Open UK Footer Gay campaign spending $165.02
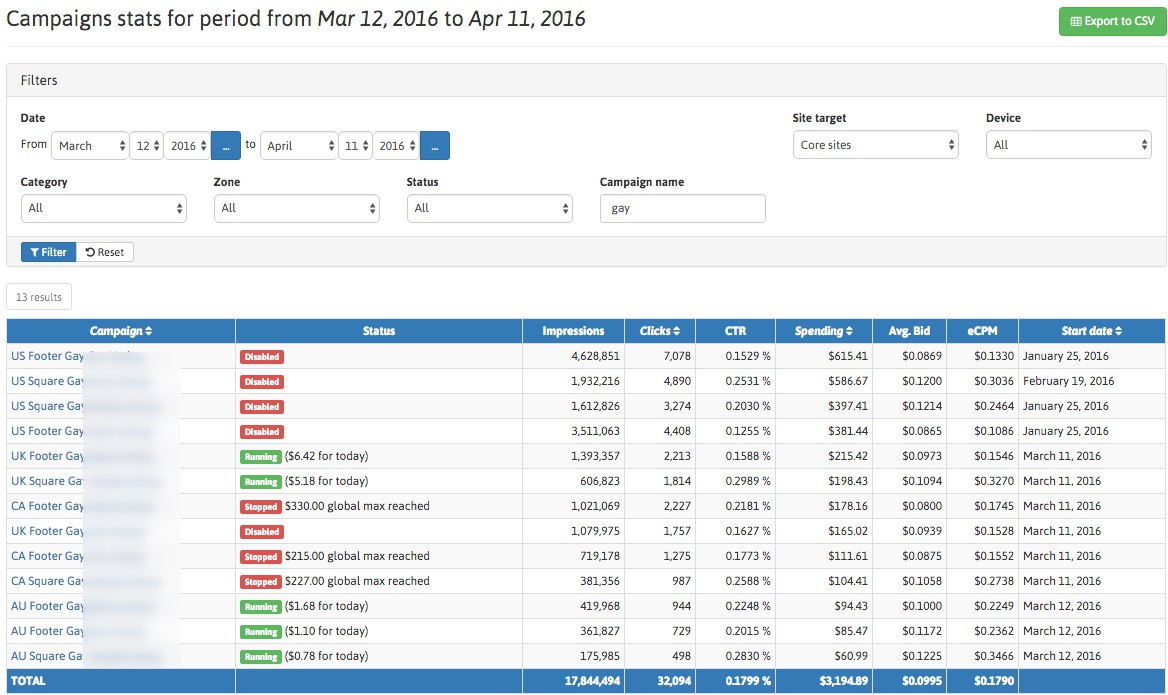The height and width of the screenshot is (695, 1168). [47, 531]
